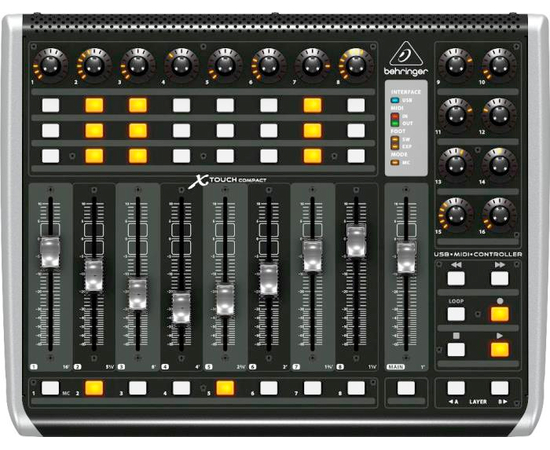
Task: Click rotary encoder knob 1
Action: pyautogui.click(x=51, y=65)
